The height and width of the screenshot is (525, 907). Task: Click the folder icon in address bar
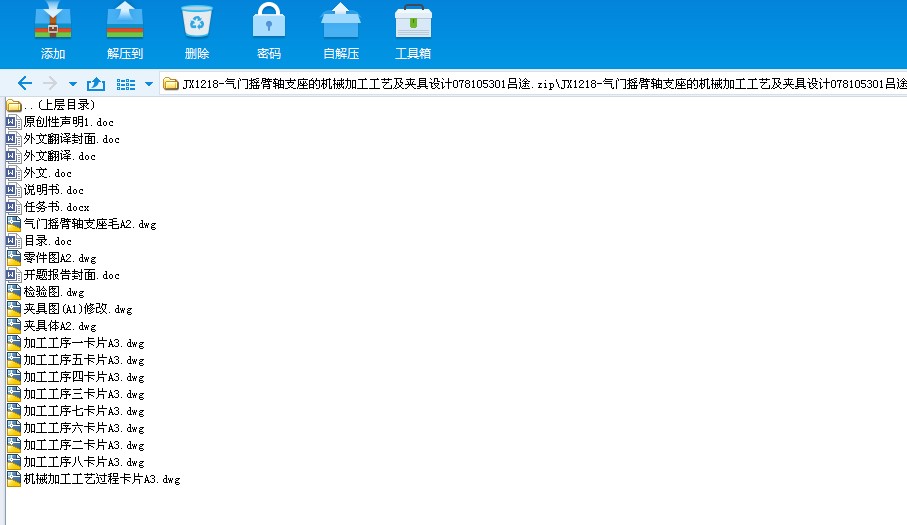pyautogui.click(x=171, y=84)
